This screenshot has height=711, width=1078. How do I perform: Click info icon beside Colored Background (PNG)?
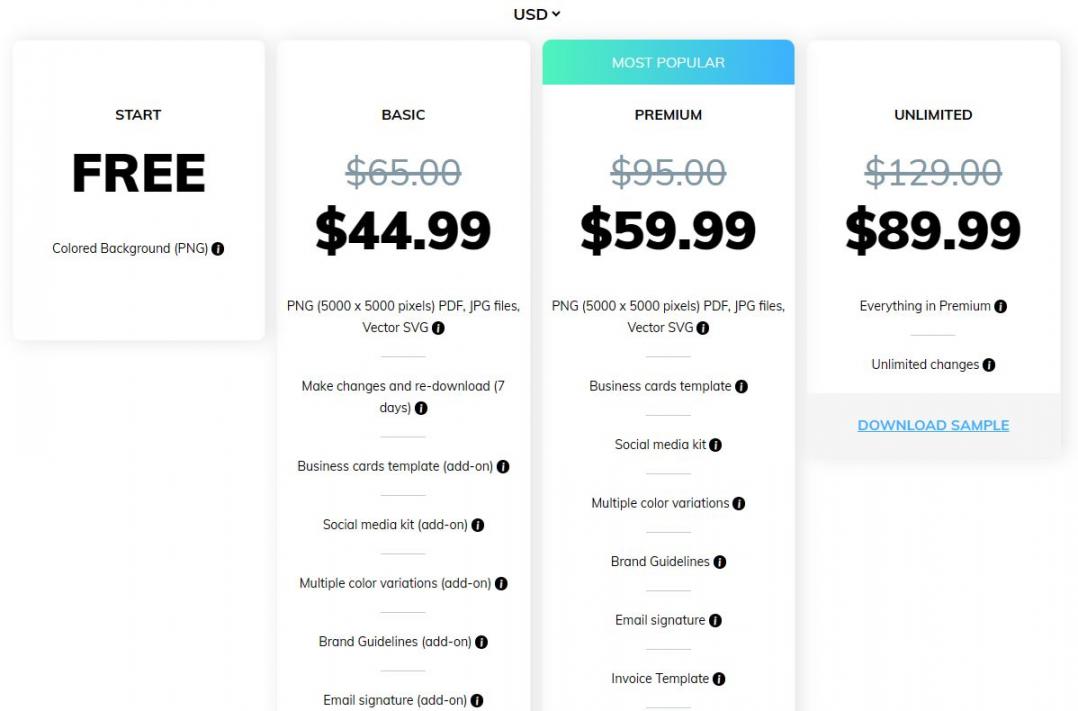coord(218,249)
